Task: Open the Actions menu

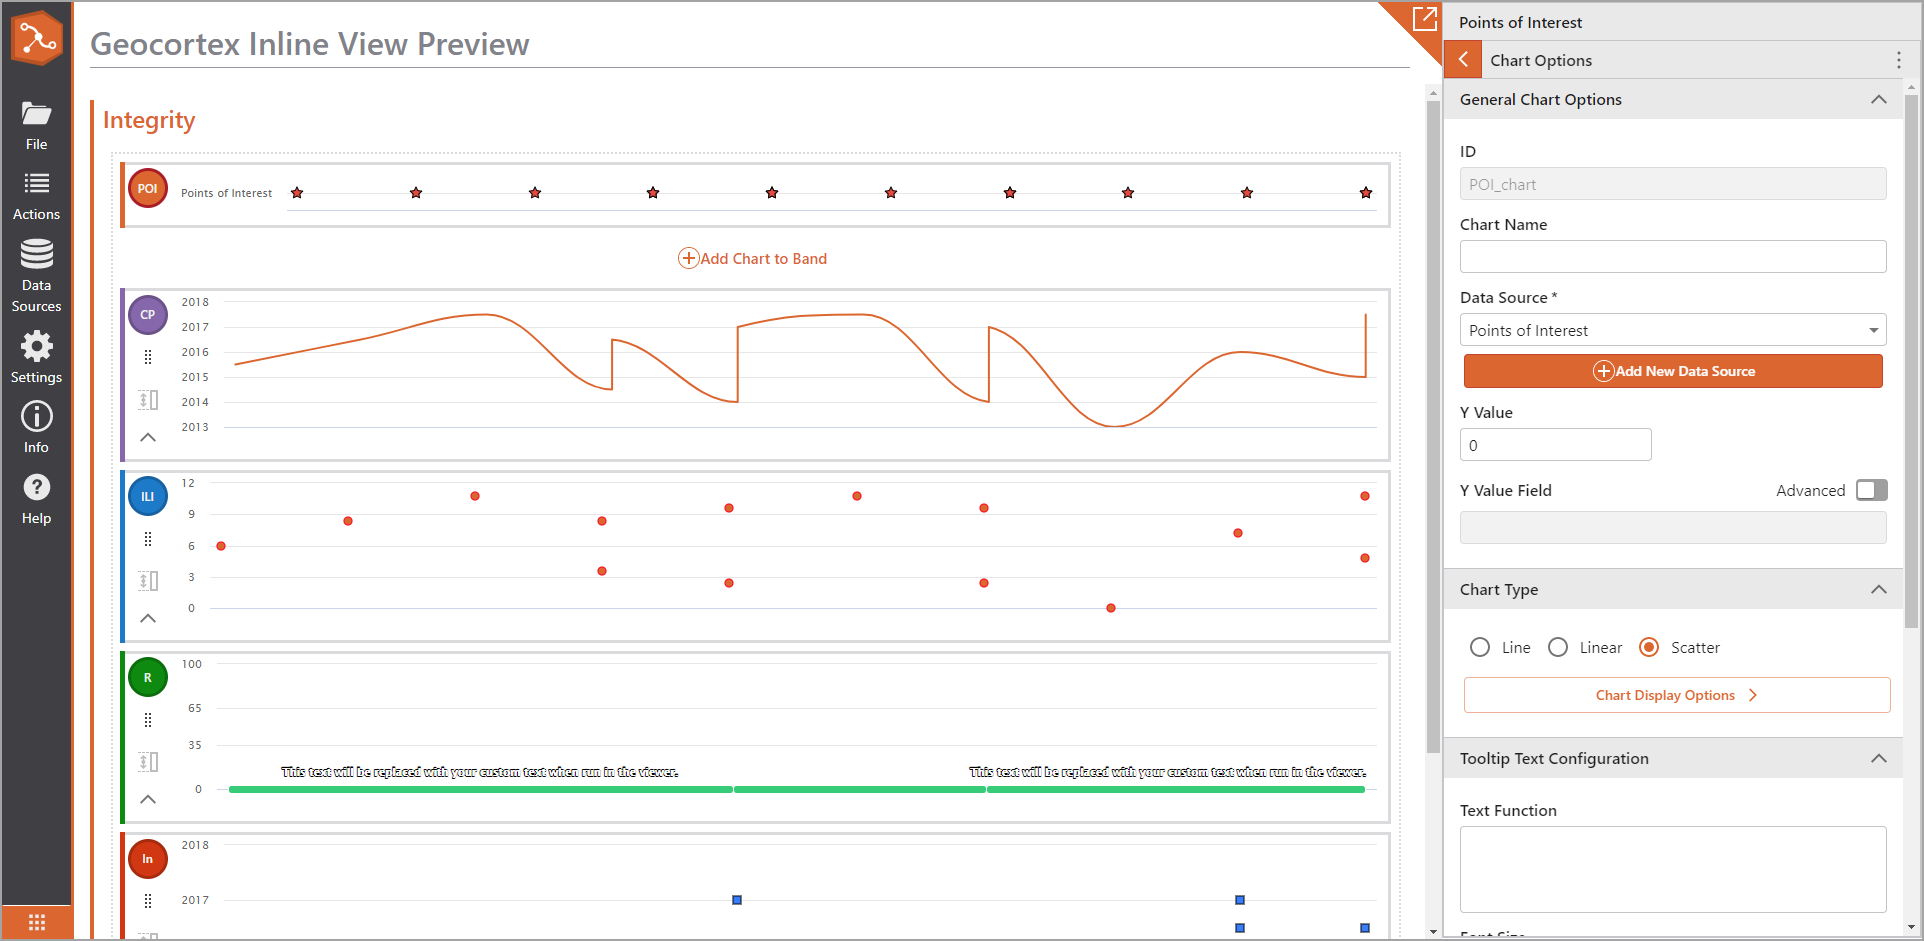Action: point(37,196)
